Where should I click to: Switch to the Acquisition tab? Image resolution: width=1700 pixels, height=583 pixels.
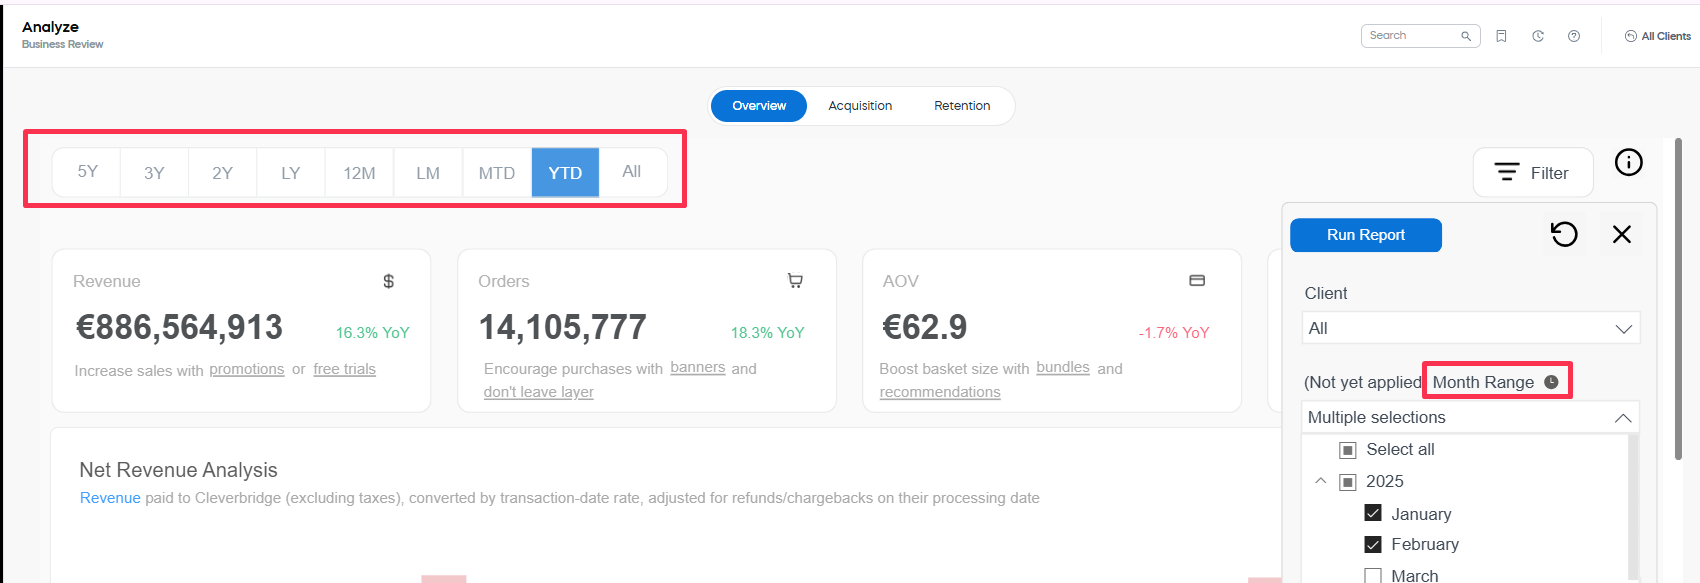[x=860, y=106]
